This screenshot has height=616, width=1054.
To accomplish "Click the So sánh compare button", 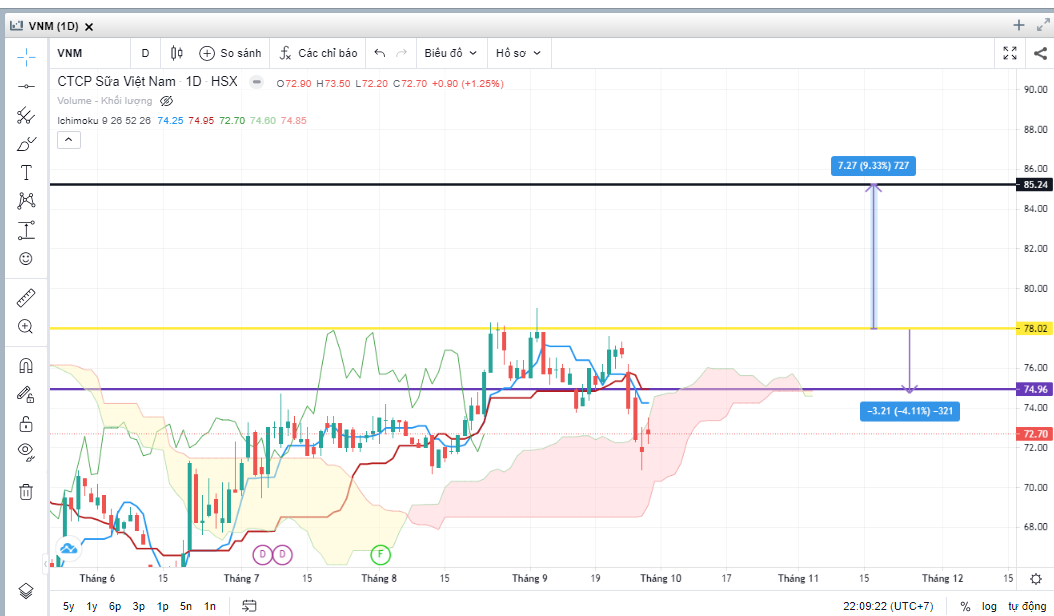I will [x=230, y=53].
